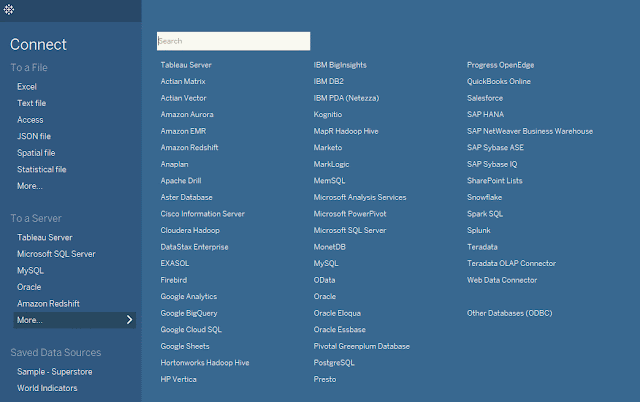
Task: Select MemSQL from the list
Action: coord(329,180)
